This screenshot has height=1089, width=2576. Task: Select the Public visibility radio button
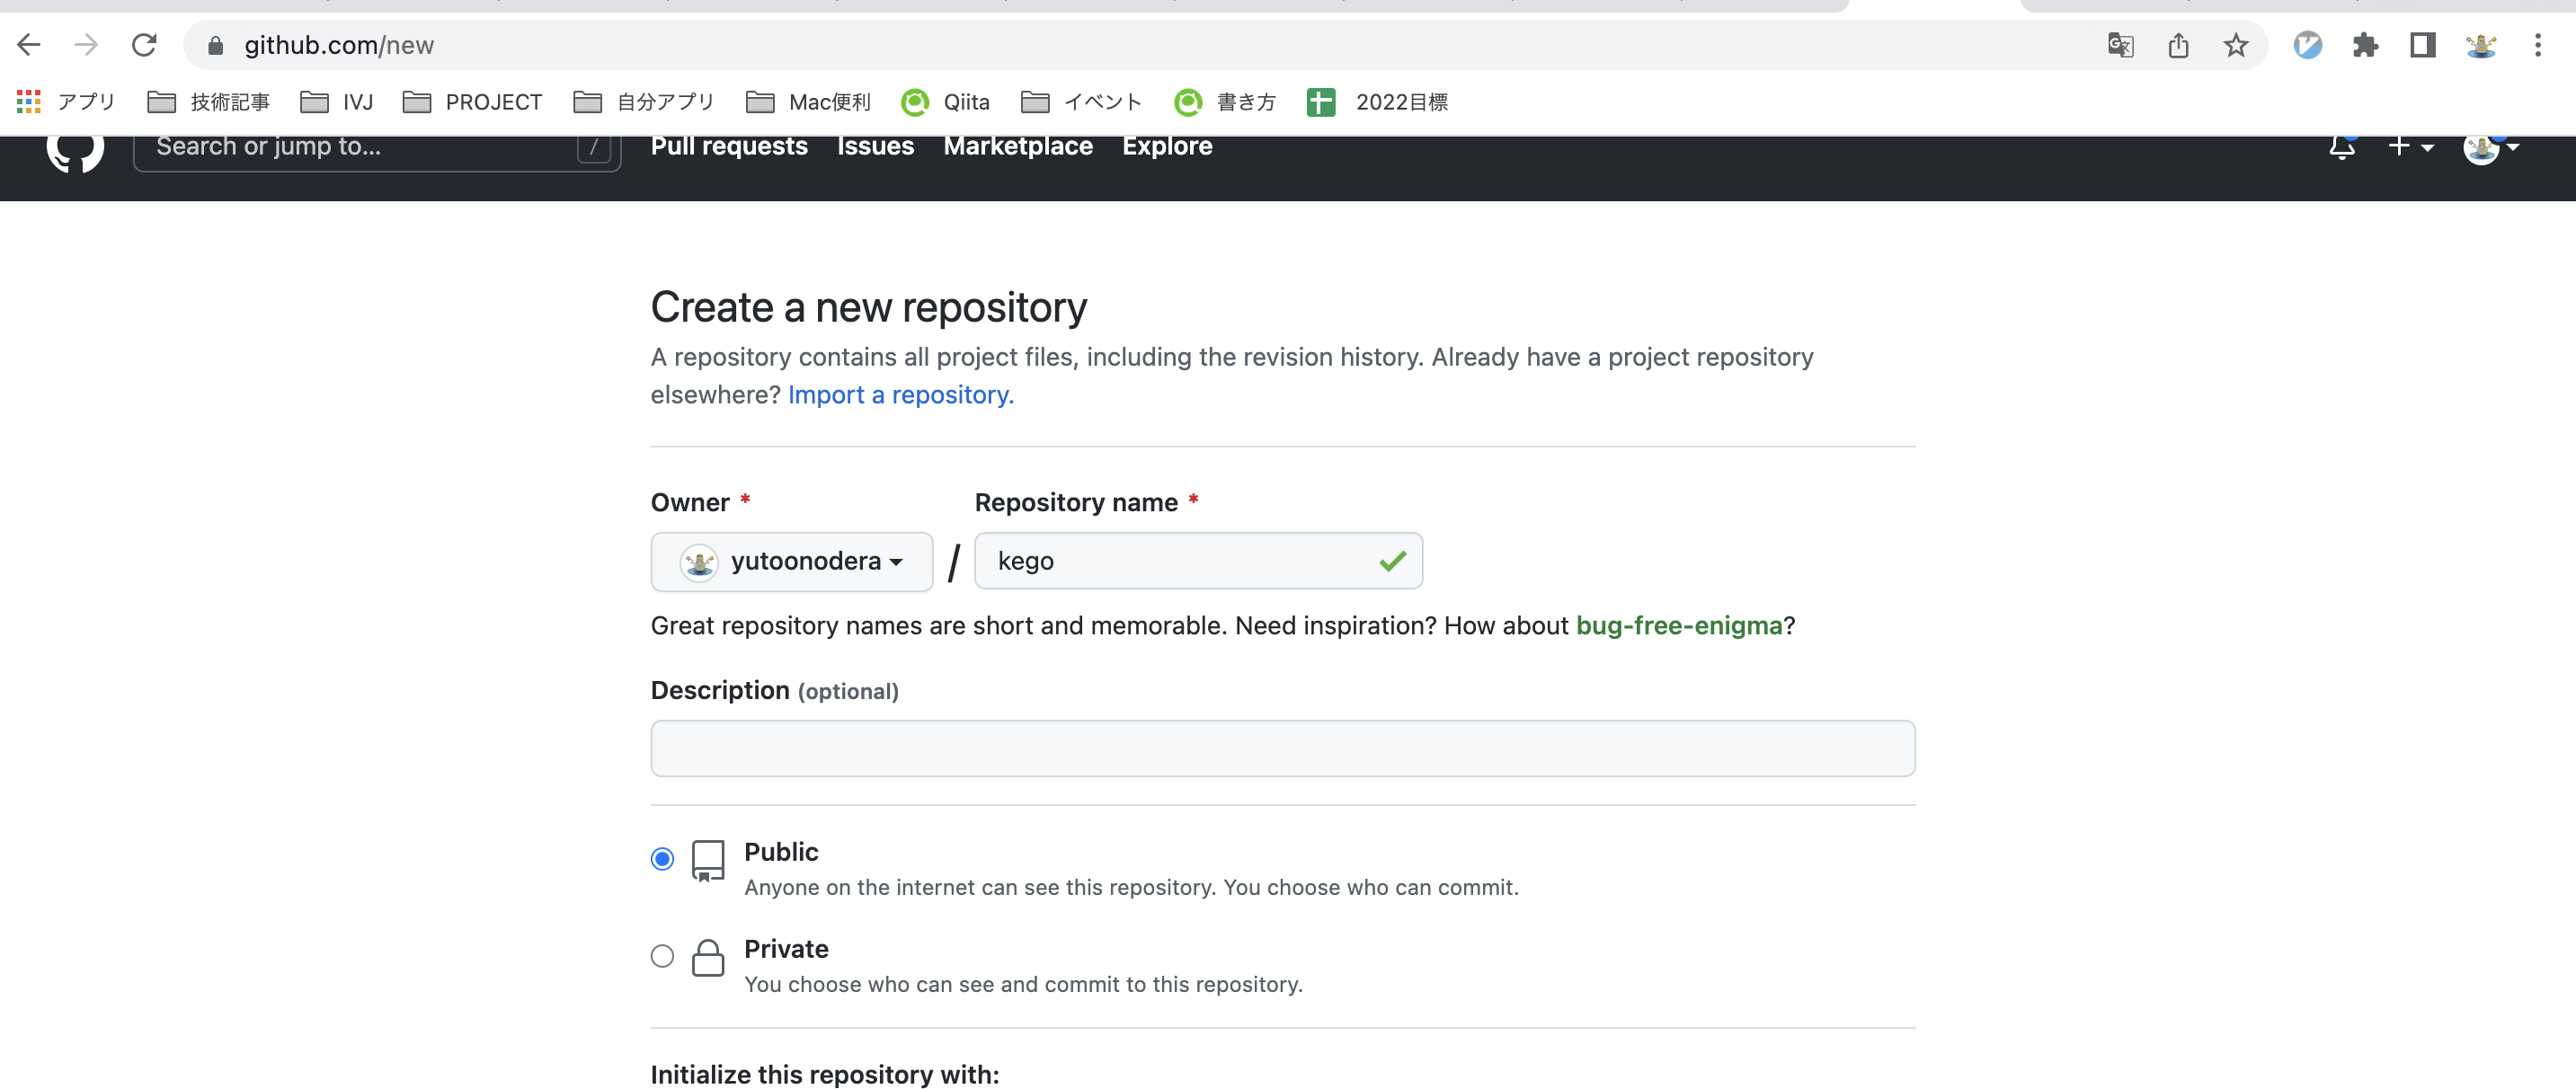coord(662,859)
